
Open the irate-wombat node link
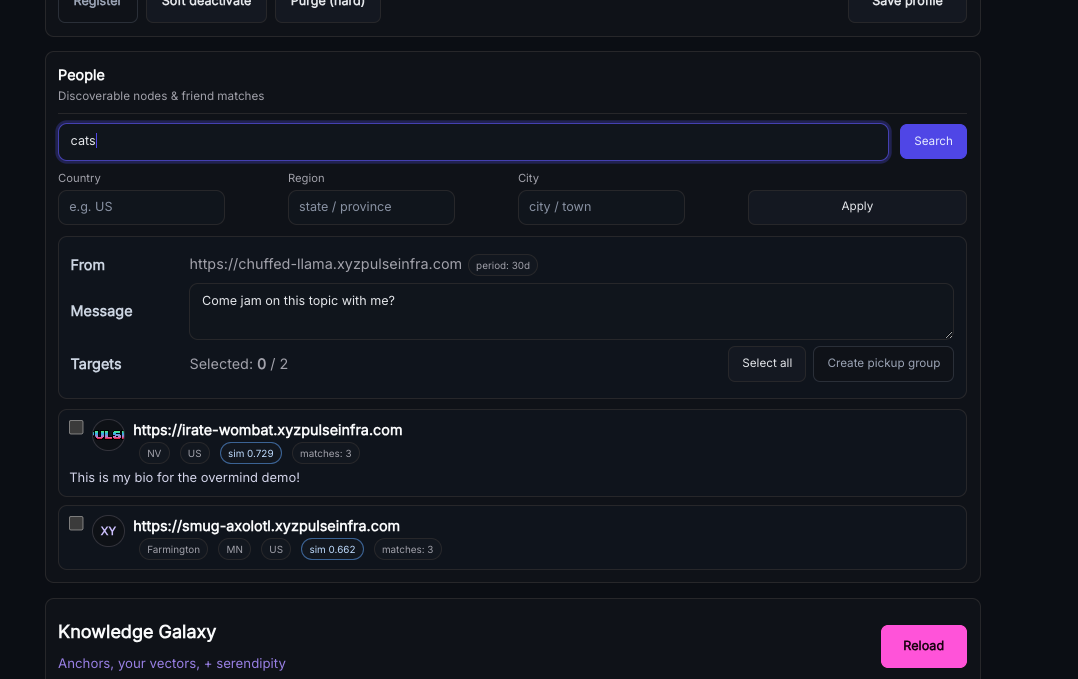267,430
